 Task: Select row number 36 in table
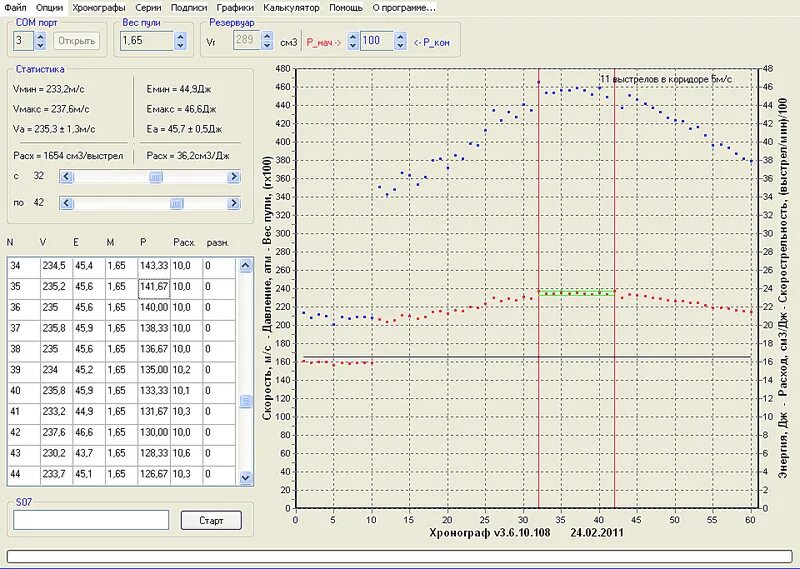pos(23,308)
